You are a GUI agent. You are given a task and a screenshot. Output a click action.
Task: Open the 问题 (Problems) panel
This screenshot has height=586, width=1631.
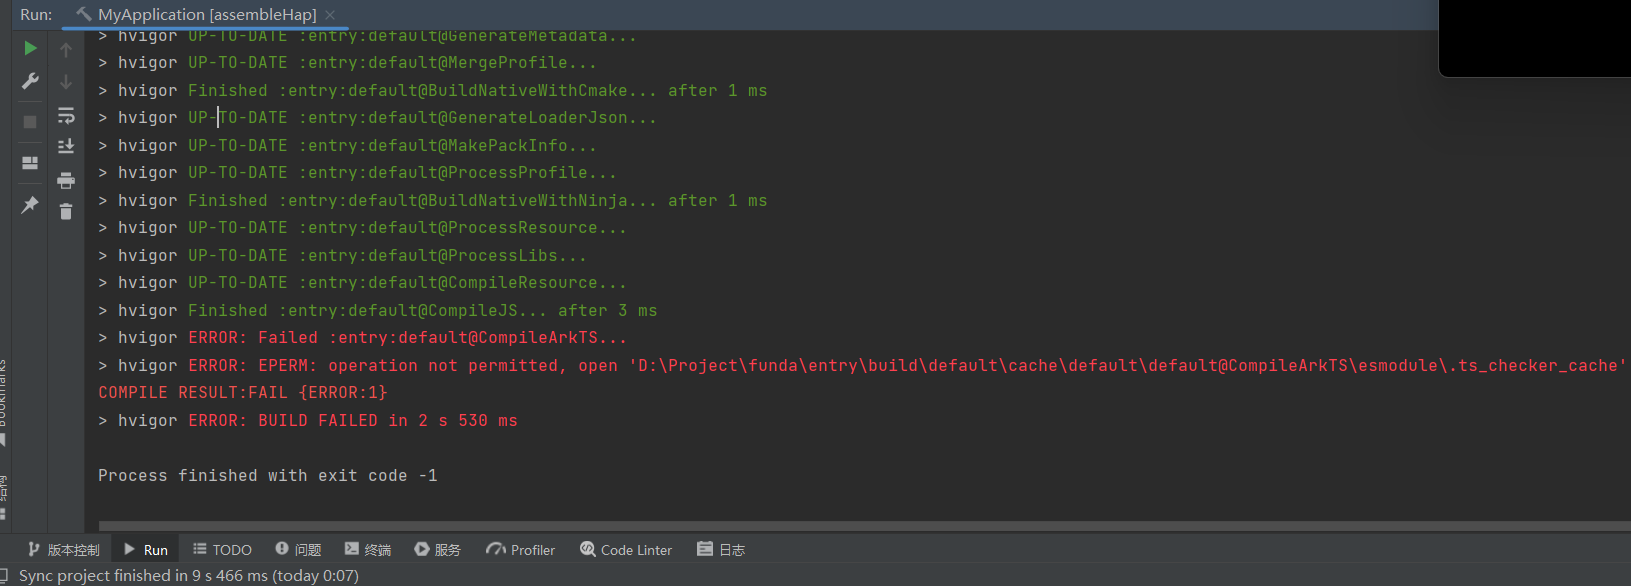298,550
